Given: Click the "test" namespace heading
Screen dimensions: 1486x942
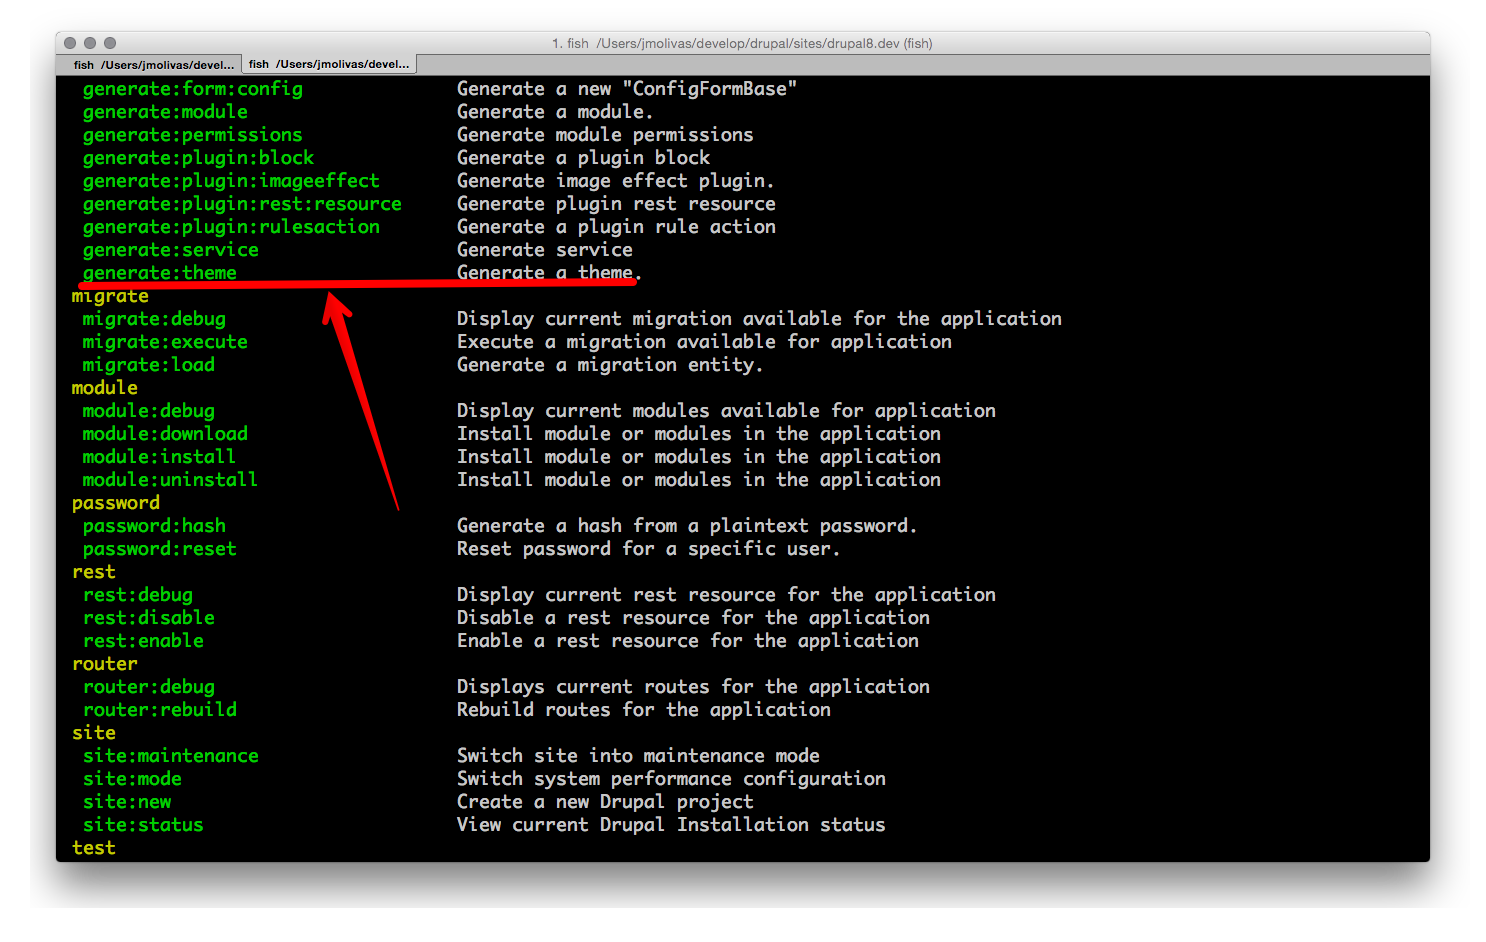Looking at the screenshot, I should (94, 848).
